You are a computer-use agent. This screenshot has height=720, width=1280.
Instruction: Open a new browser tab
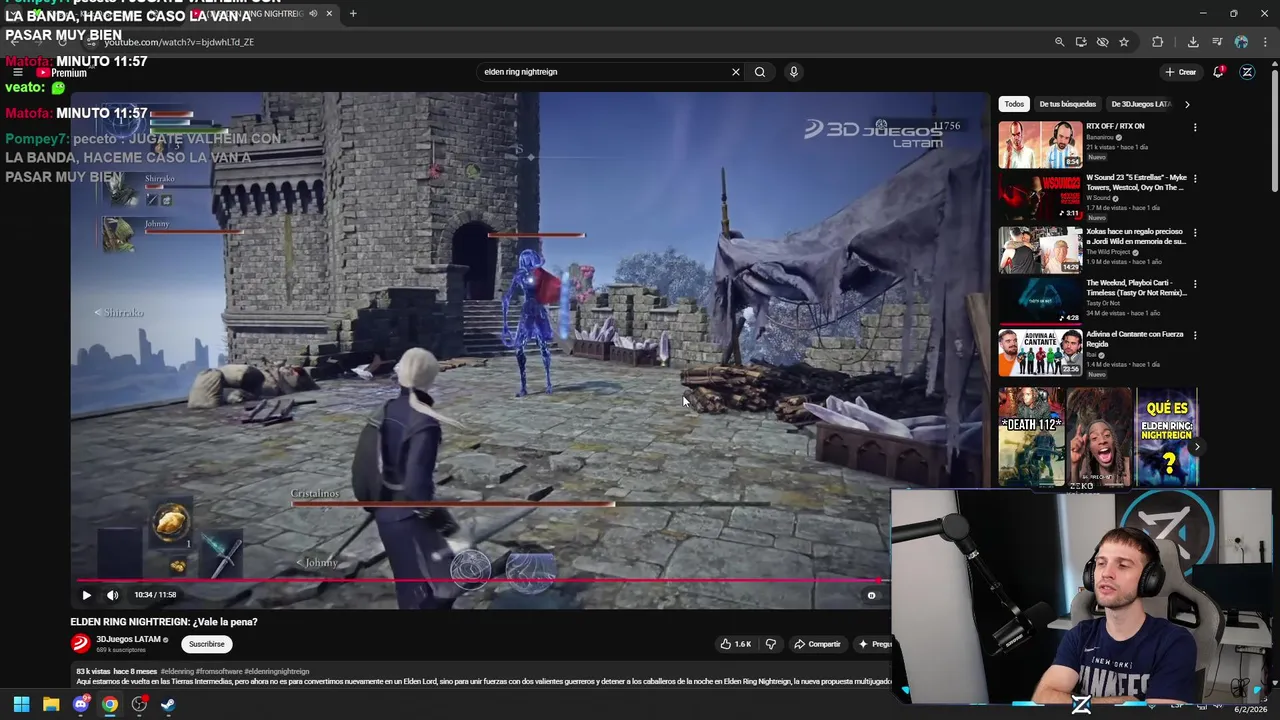tap(353, 14)
